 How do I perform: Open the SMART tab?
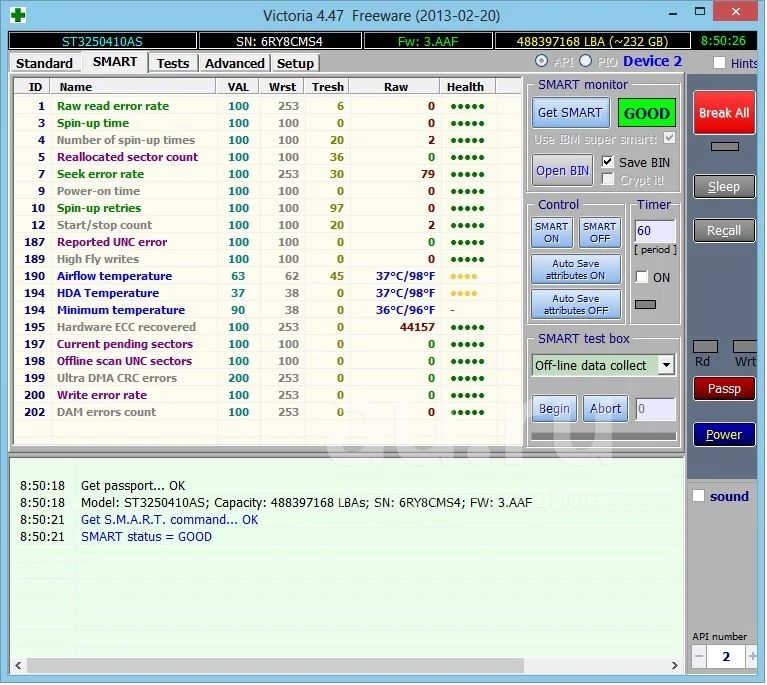pyautogui.click(x=115, y=62)
